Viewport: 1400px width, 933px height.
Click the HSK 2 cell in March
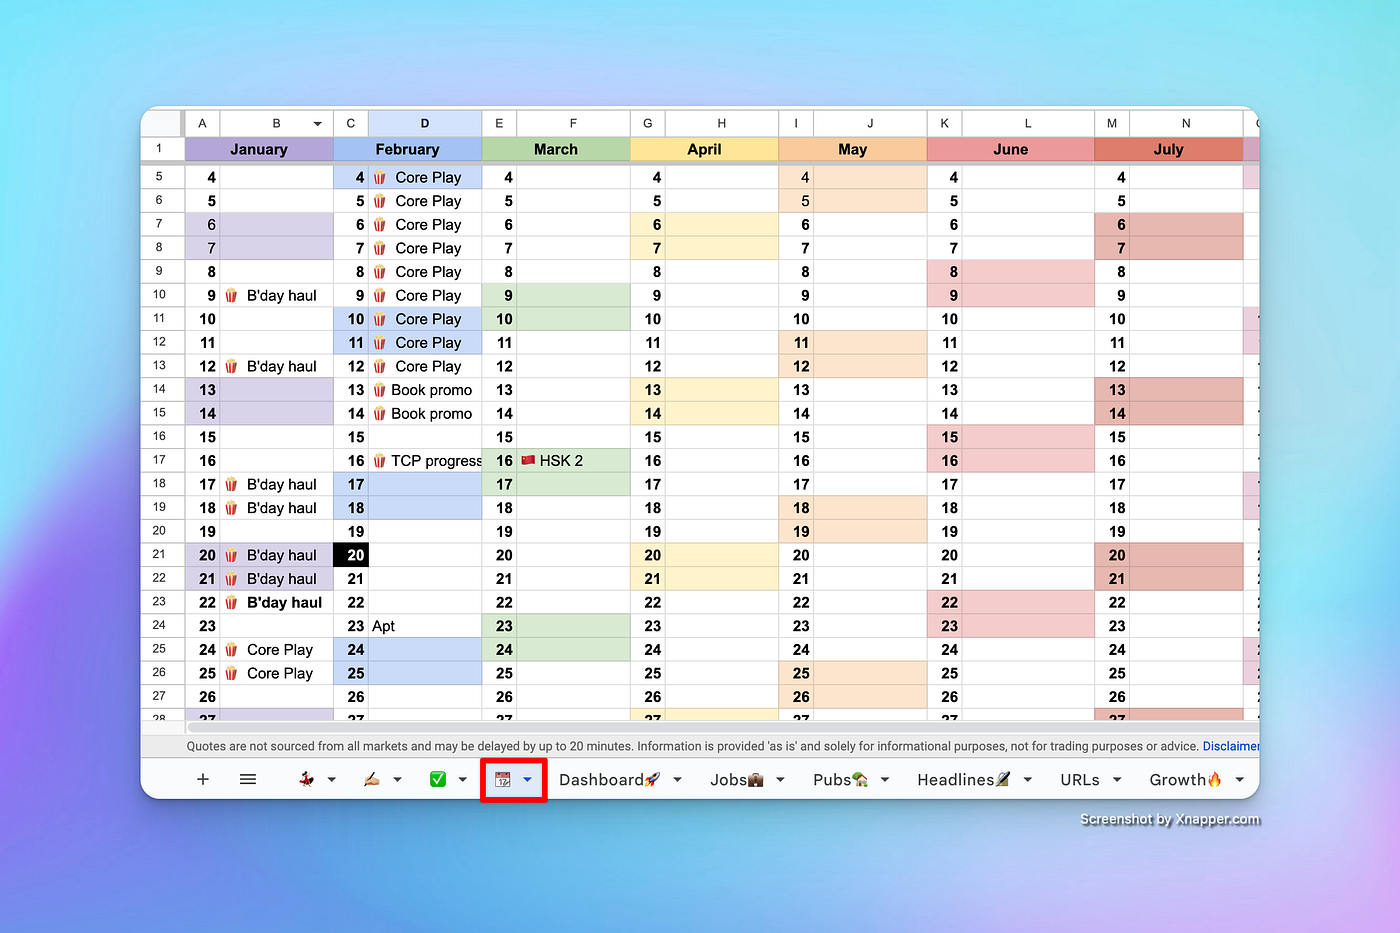coord(572,460)
